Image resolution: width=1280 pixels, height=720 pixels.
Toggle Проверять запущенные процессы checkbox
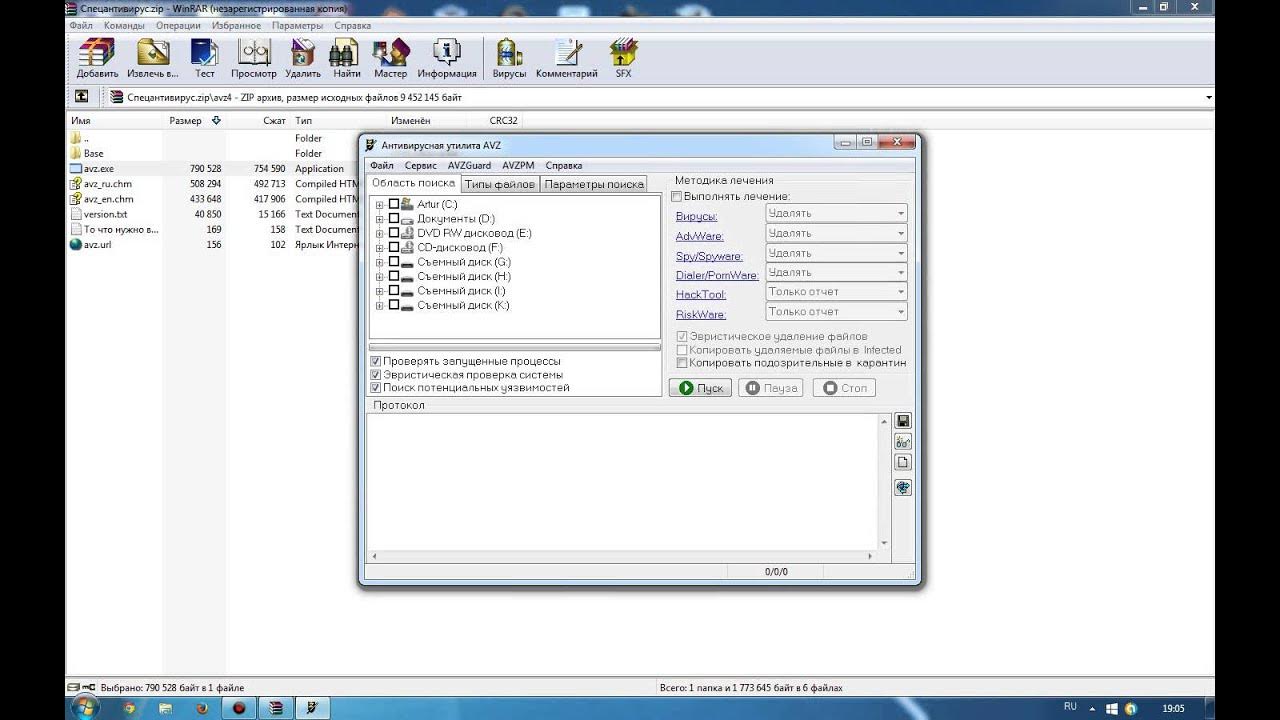(376, 361)
